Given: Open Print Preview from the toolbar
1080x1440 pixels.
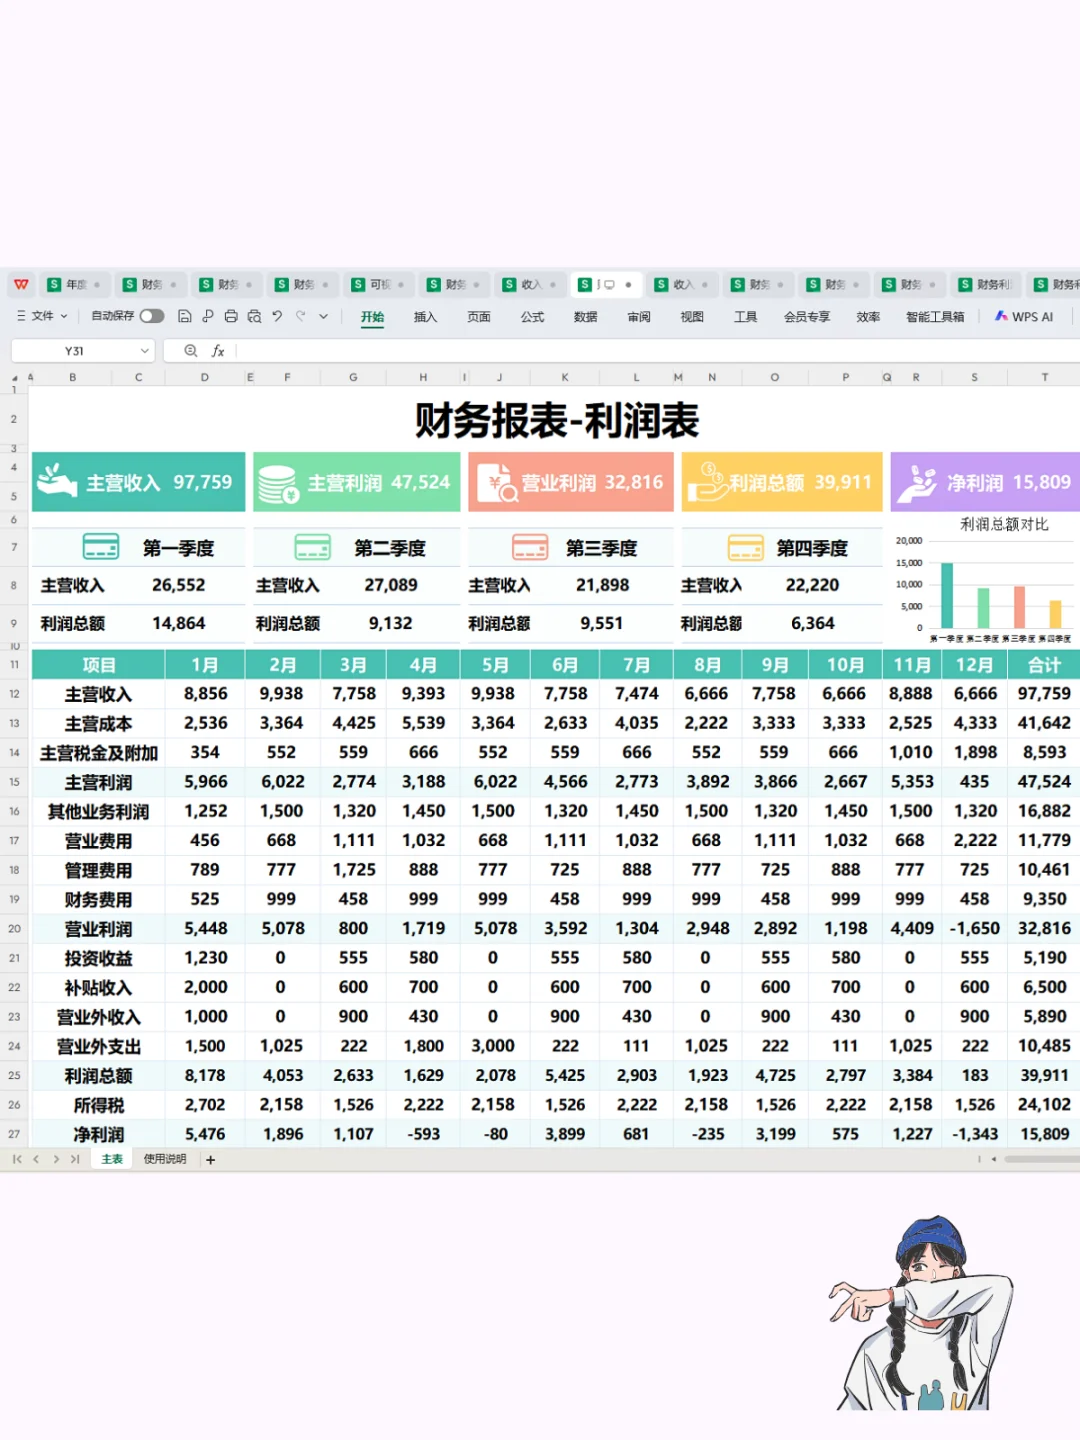Looking at the screenshot, I should (x=254, y=315).
